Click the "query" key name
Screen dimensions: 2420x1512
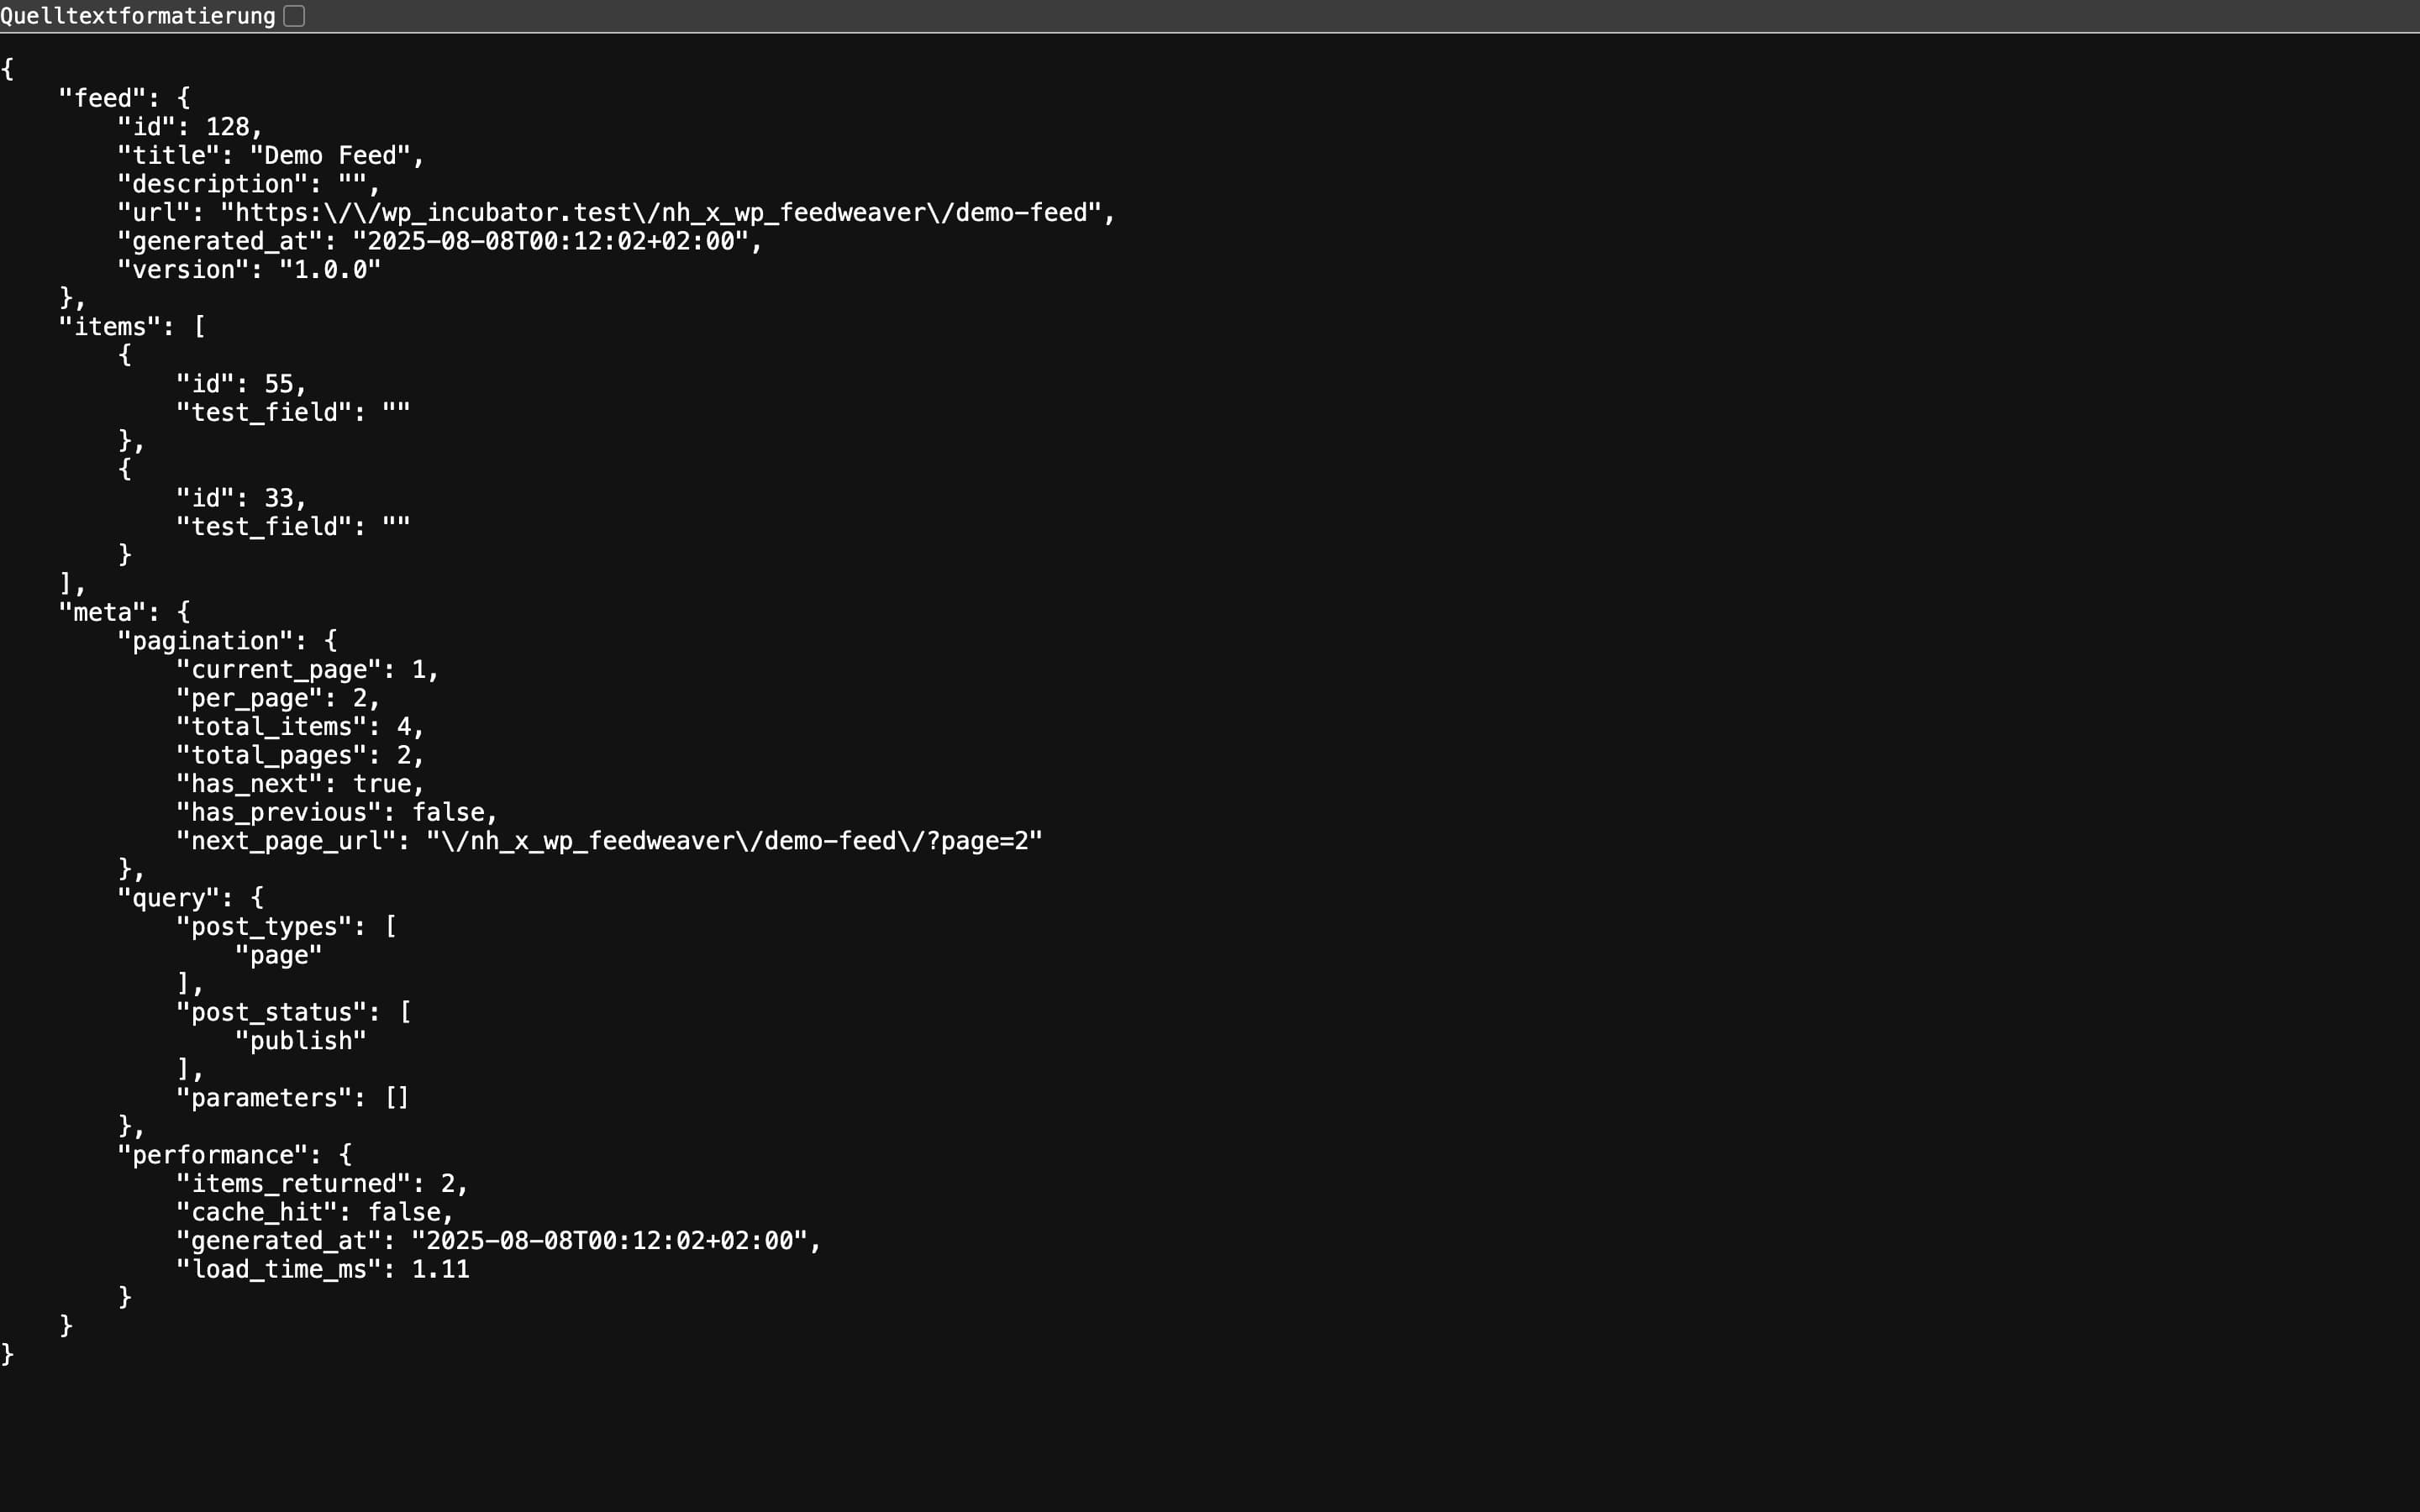pos(168,898)
